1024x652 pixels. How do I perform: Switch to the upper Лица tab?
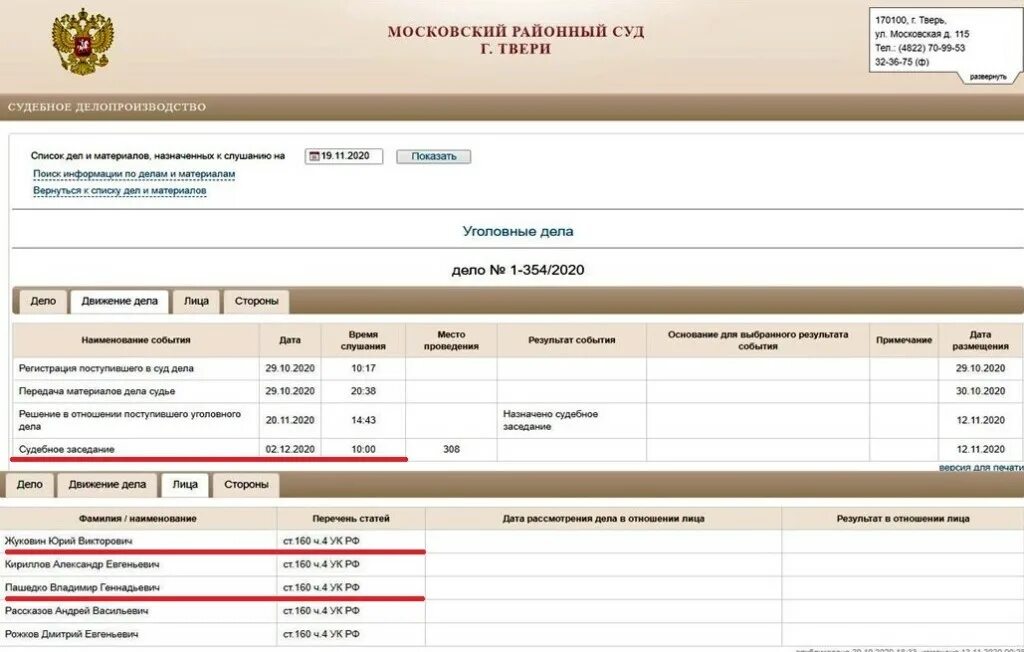point(196,301)
